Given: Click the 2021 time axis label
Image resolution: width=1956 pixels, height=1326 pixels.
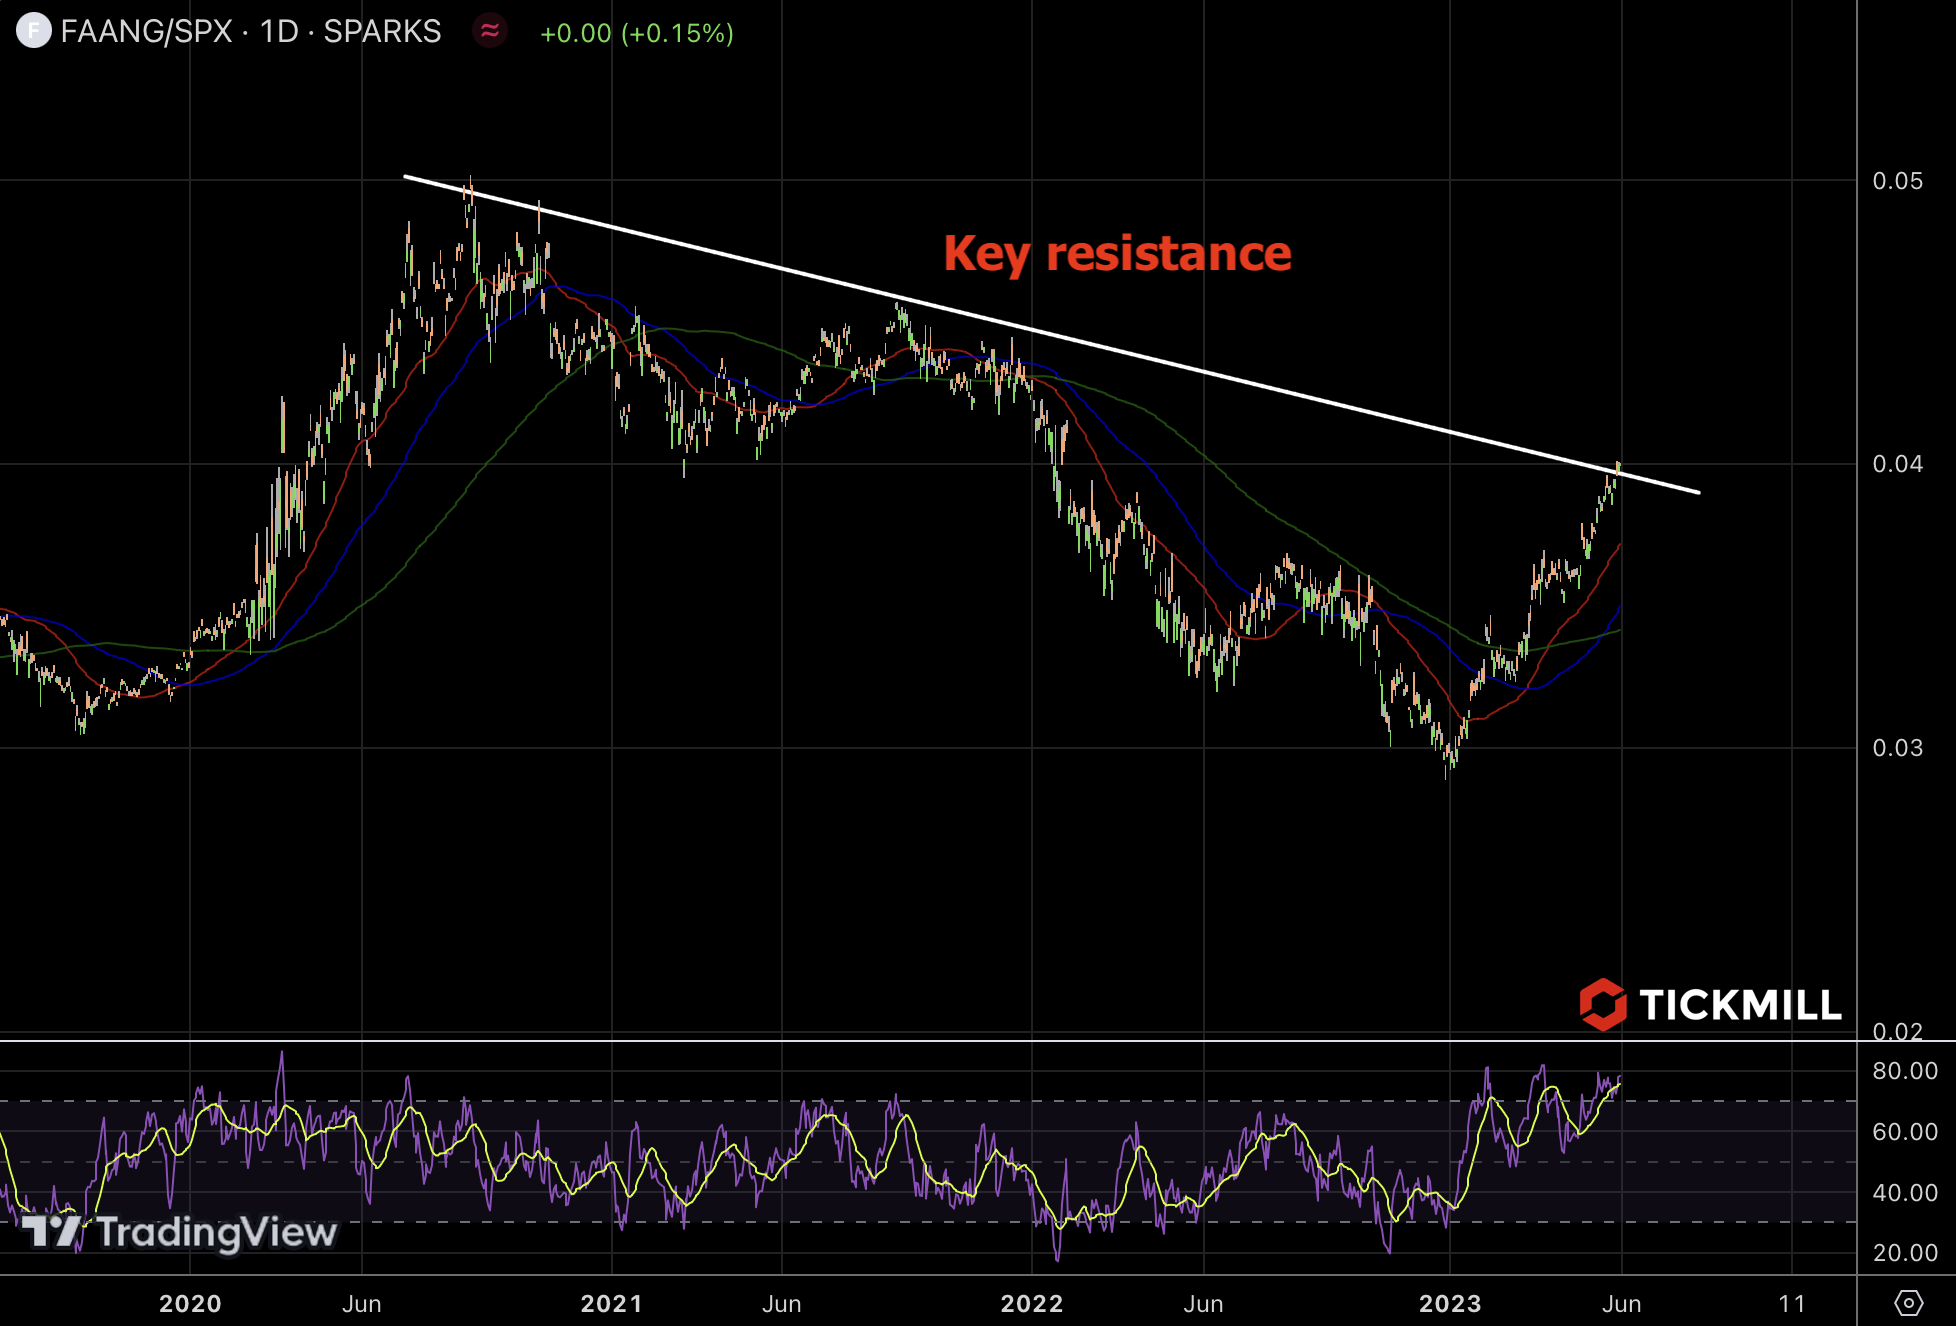Looking at the screenshot, I should 611,1304.
